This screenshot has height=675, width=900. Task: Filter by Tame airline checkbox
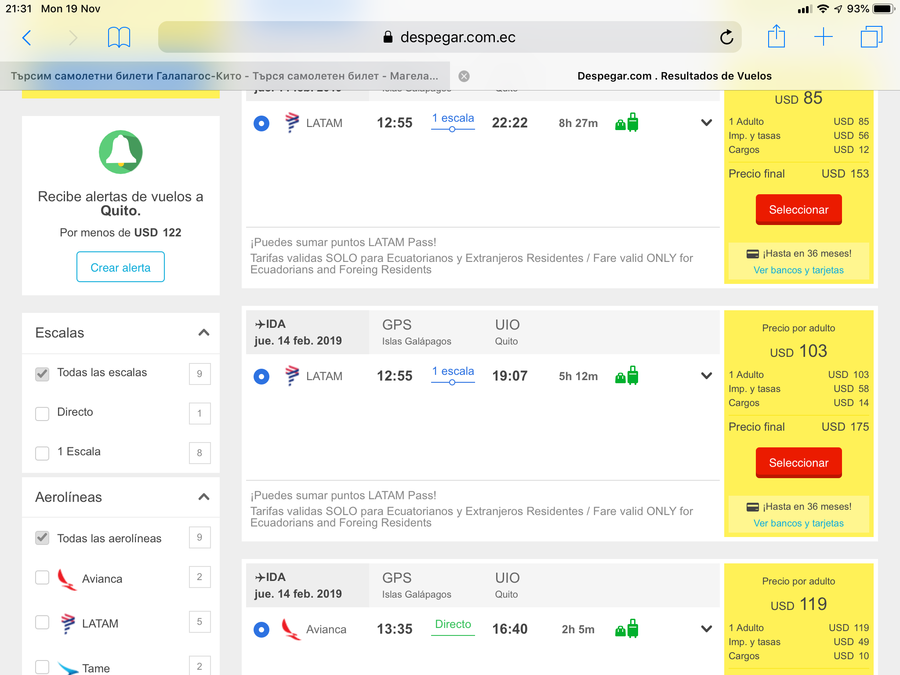tap(42, 666)
